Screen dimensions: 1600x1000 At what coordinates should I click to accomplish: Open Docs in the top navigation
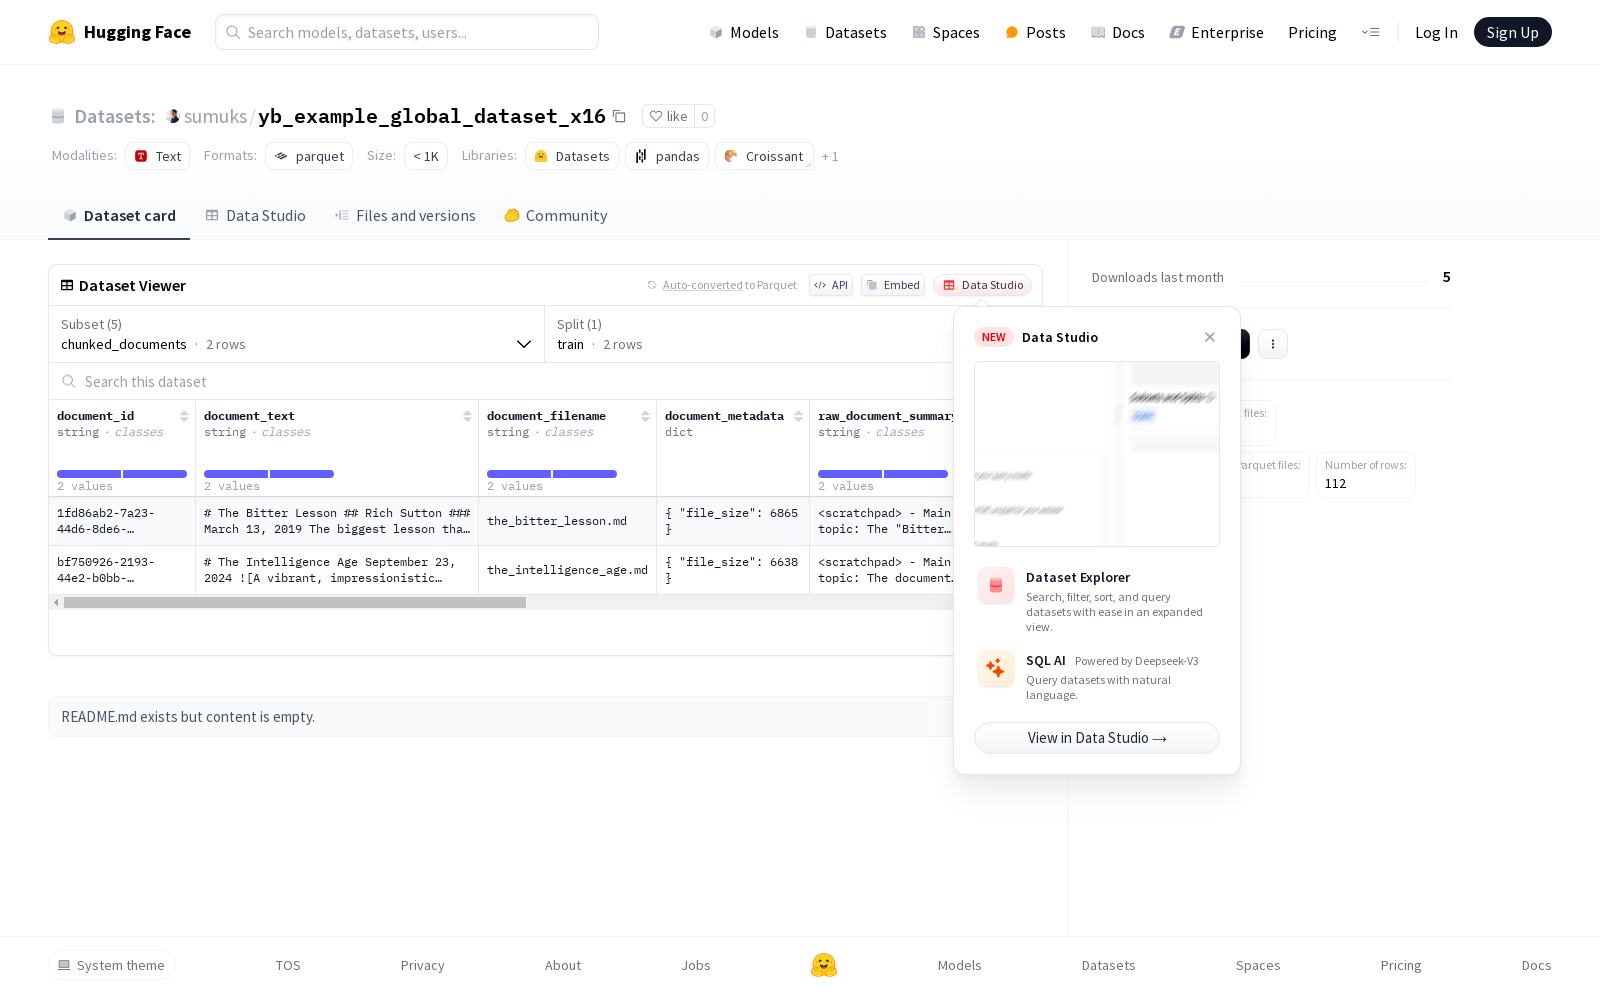coord(1118,33)
